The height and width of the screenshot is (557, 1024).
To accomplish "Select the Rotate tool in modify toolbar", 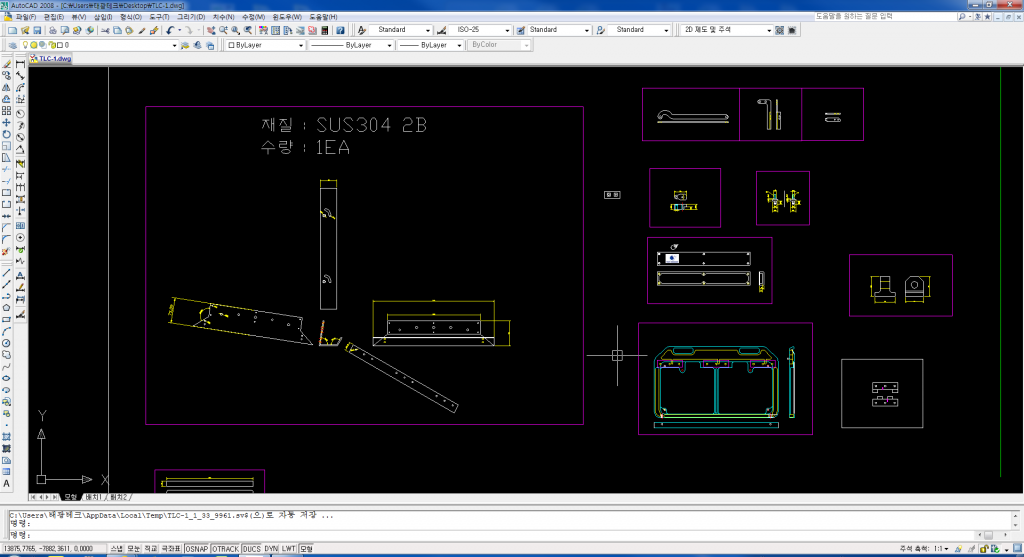I will click(x=7, y=135).
